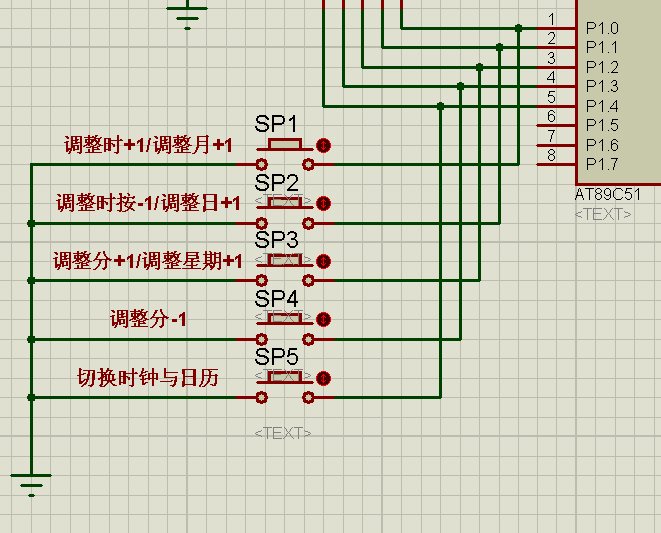
Task: Select the text 调整时+1/调整月+1
Action: pyautogui.click(x=148, y=145)
